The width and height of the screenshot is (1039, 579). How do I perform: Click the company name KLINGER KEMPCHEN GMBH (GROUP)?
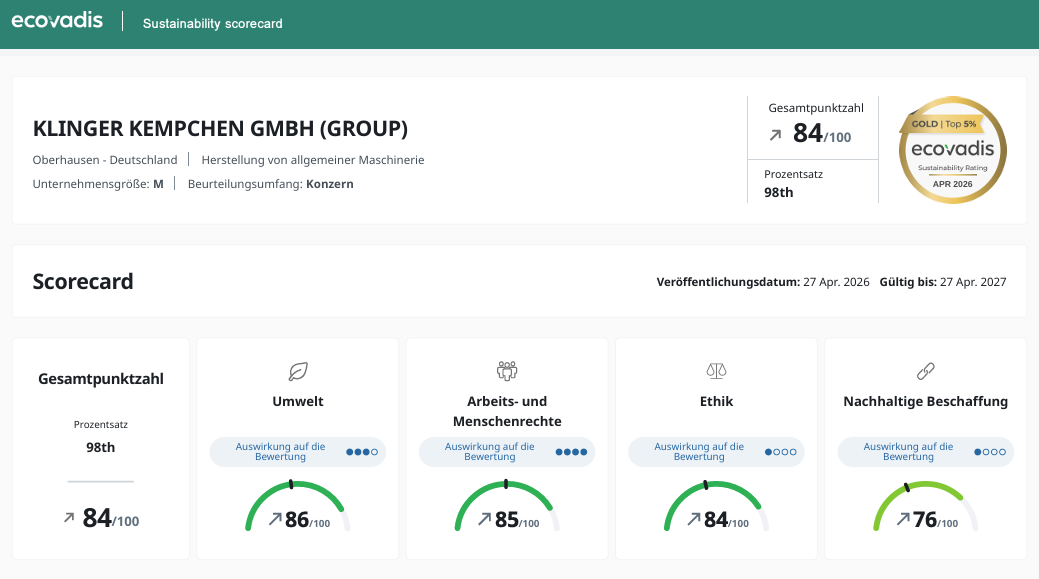coord(220,129)
